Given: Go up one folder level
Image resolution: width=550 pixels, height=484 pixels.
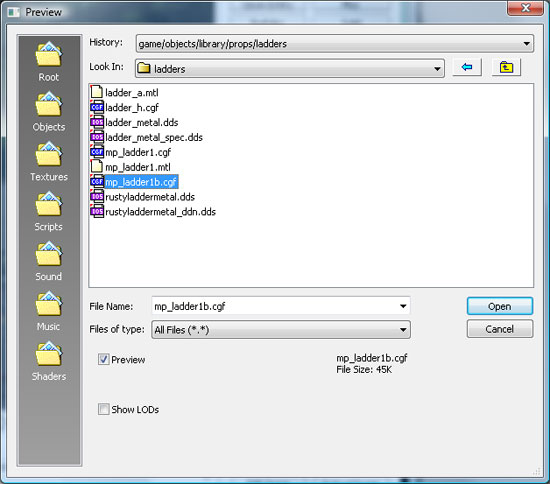Looking at the screenshot, I should coord(506,67).
